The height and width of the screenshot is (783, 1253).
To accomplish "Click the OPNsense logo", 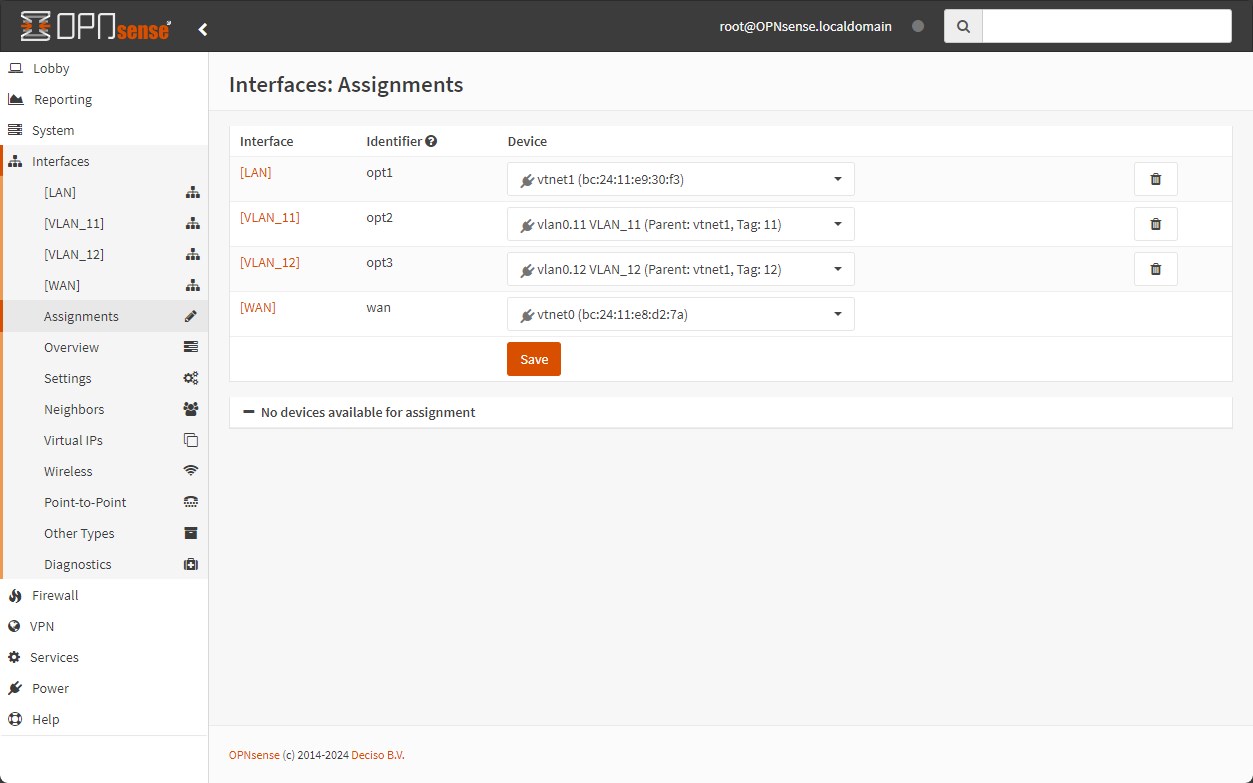I will coord(96,27).
